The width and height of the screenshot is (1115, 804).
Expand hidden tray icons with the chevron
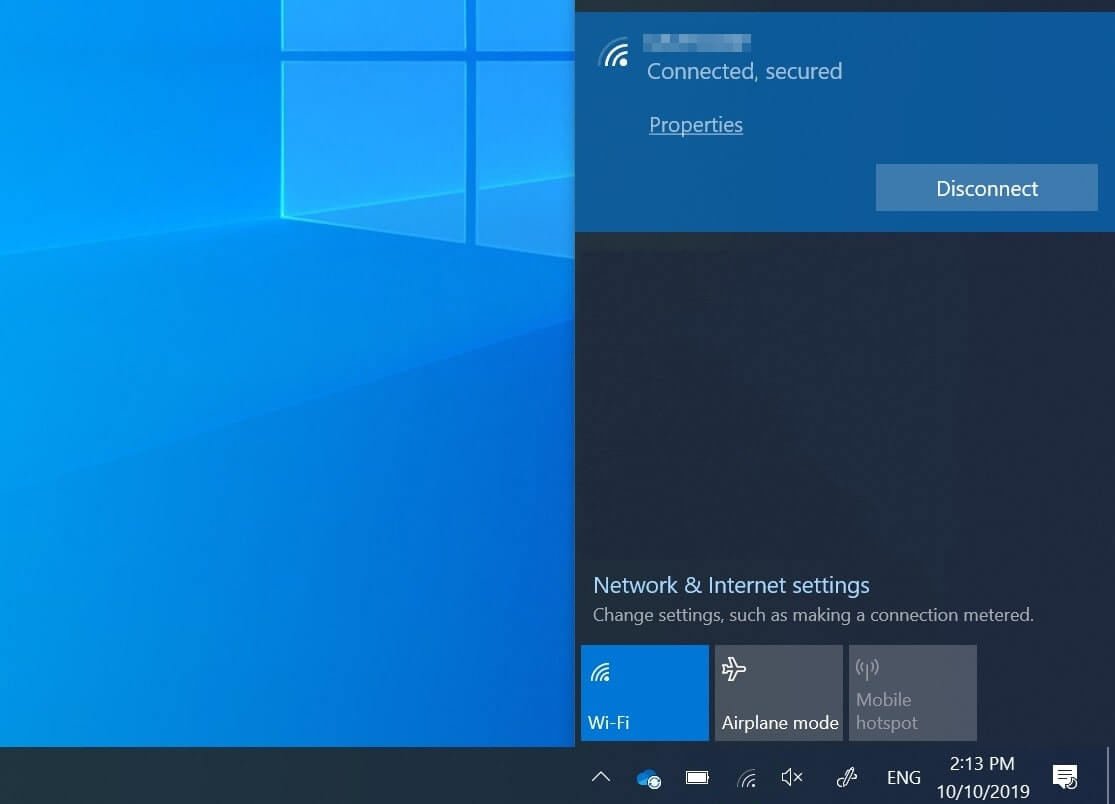click(600, 777)
